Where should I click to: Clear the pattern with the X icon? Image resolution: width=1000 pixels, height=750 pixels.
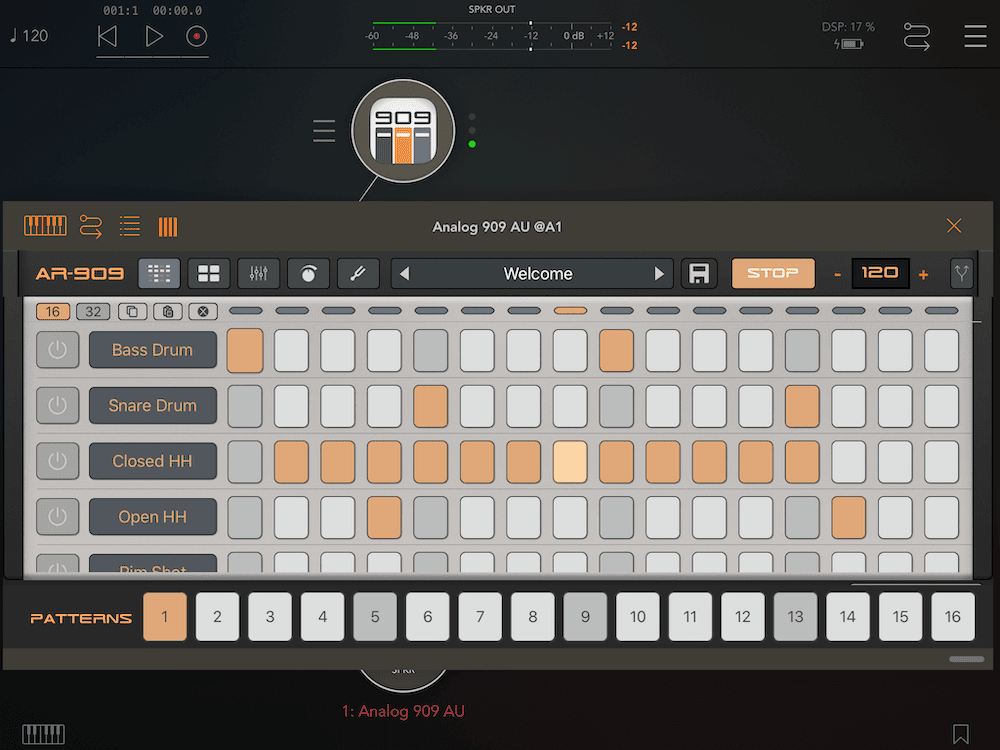pyautogui.click(x=204, y=311)
